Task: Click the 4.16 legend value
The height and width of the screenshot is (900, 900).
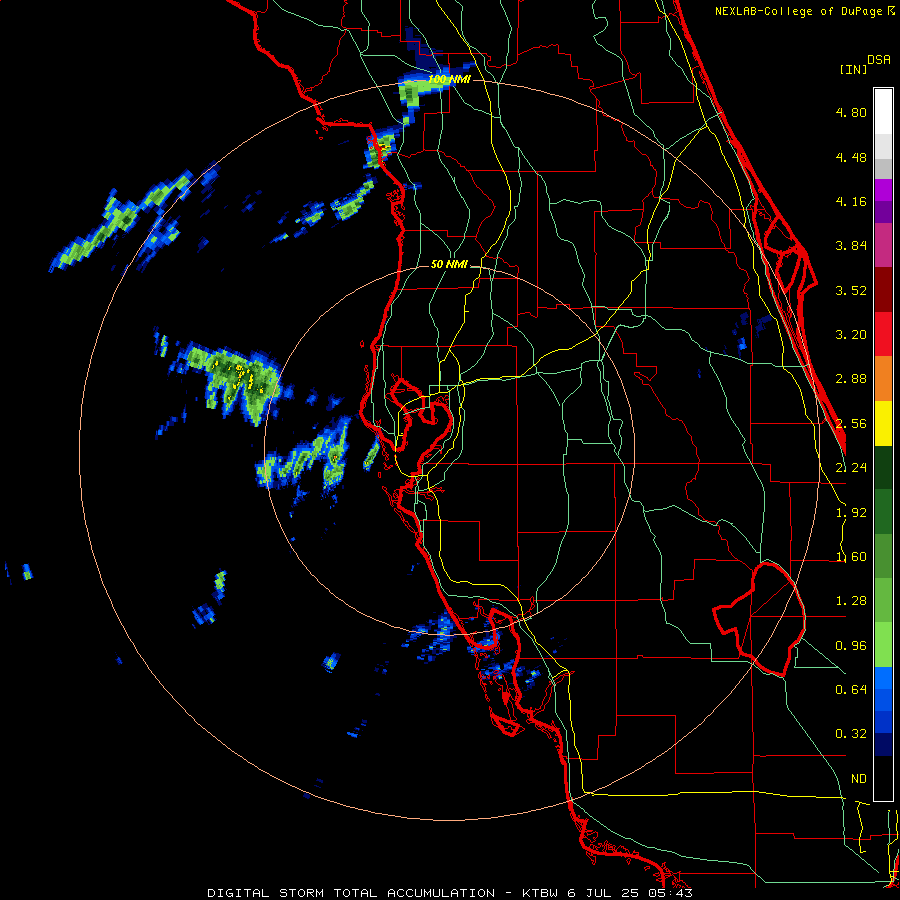Action: 851,201
